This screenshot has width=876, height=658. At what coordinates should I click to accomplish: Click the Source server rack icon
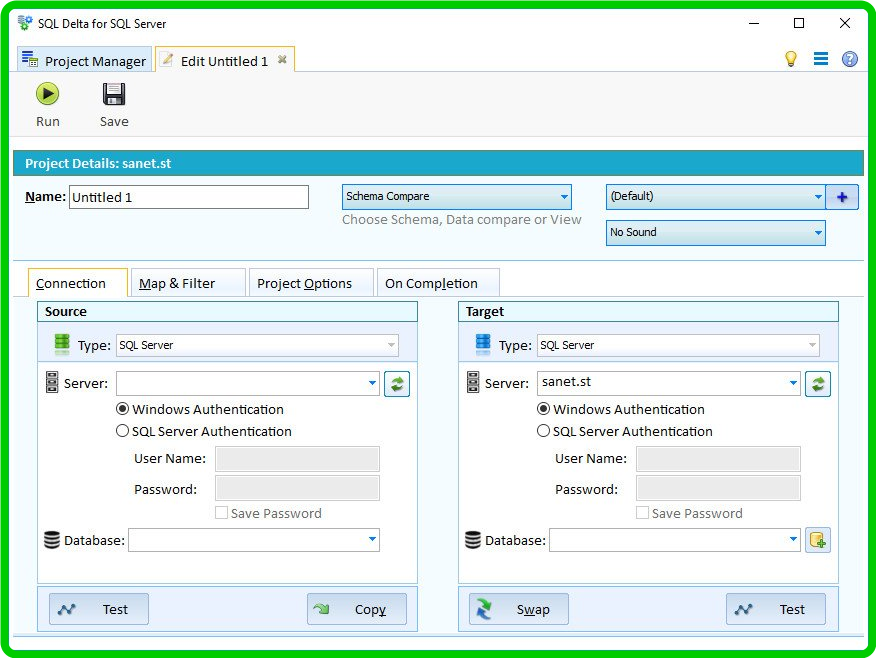tap(52, 382)
